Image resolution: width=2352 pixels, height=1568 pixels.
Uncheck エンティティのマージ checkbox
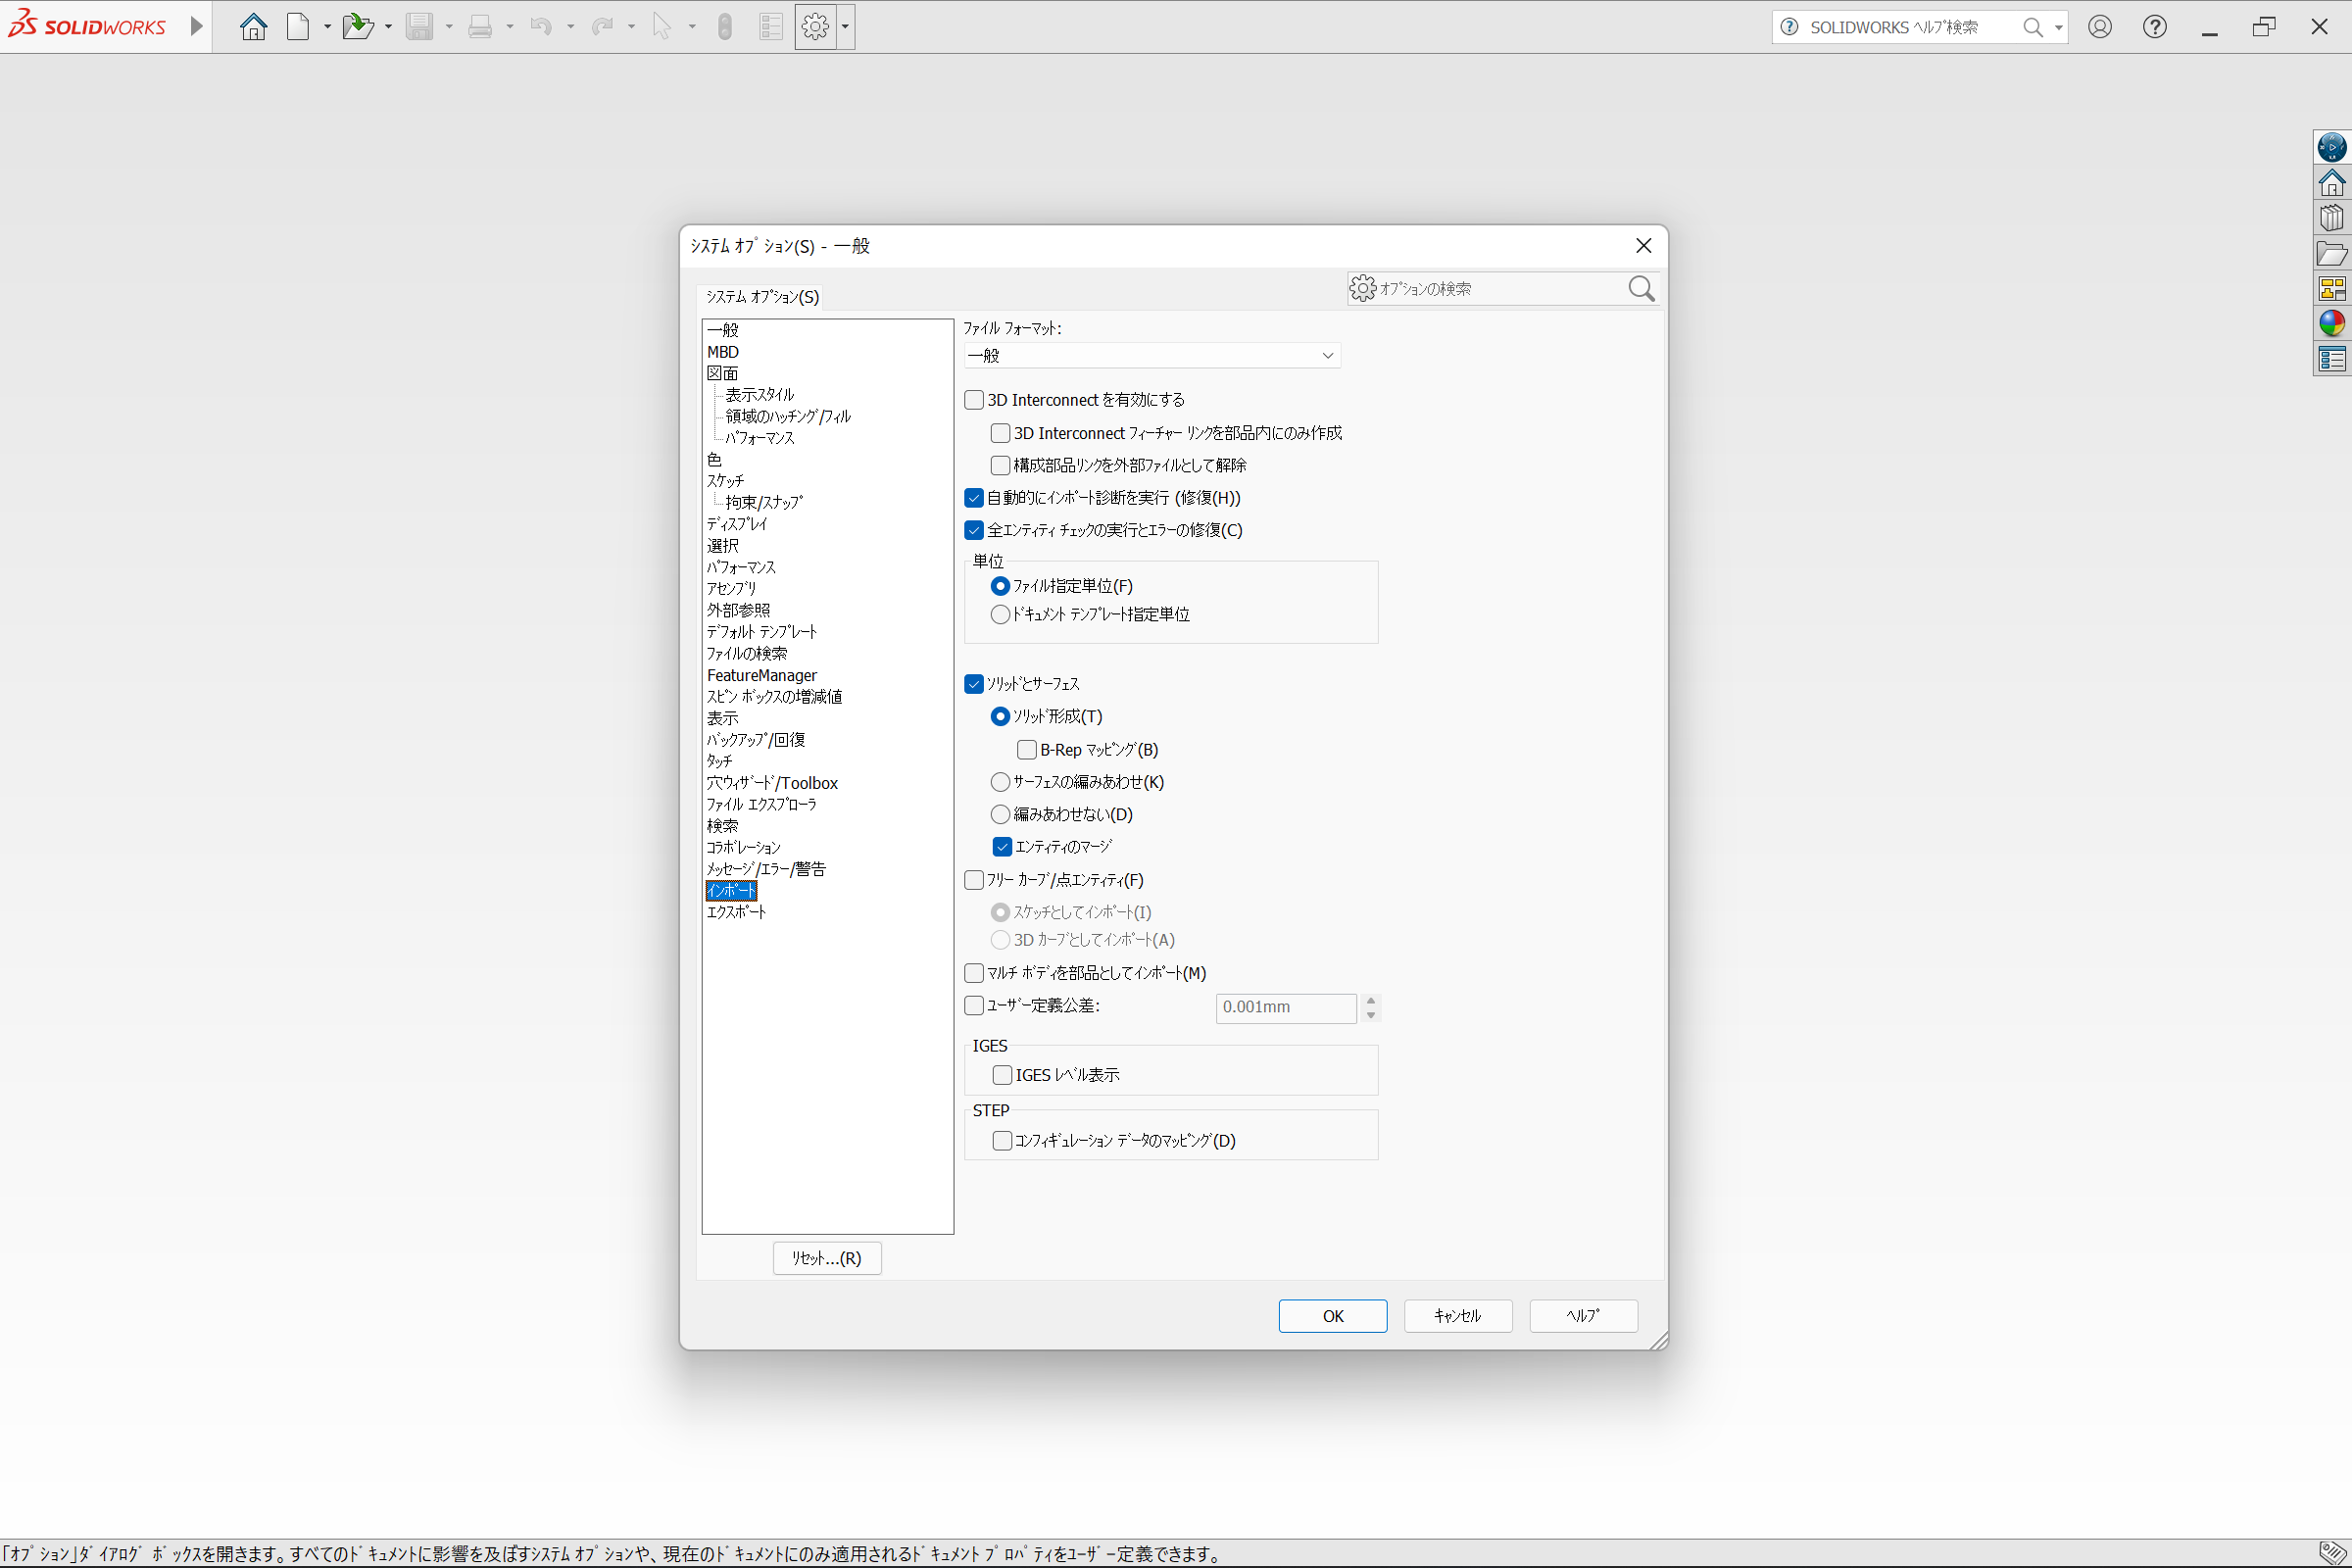click(x=1002, y=847)
